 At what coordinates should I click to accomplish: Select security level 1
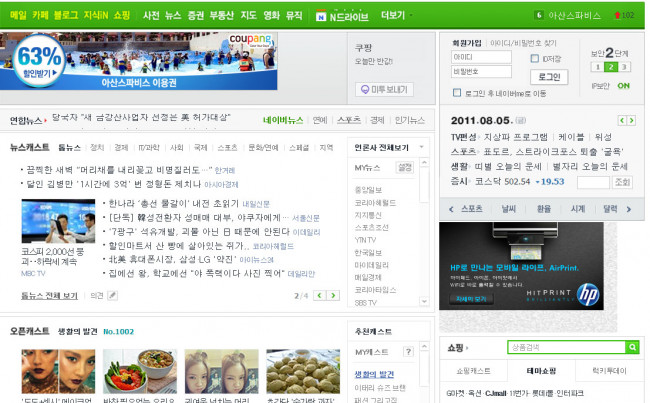[x=597, y=67]
